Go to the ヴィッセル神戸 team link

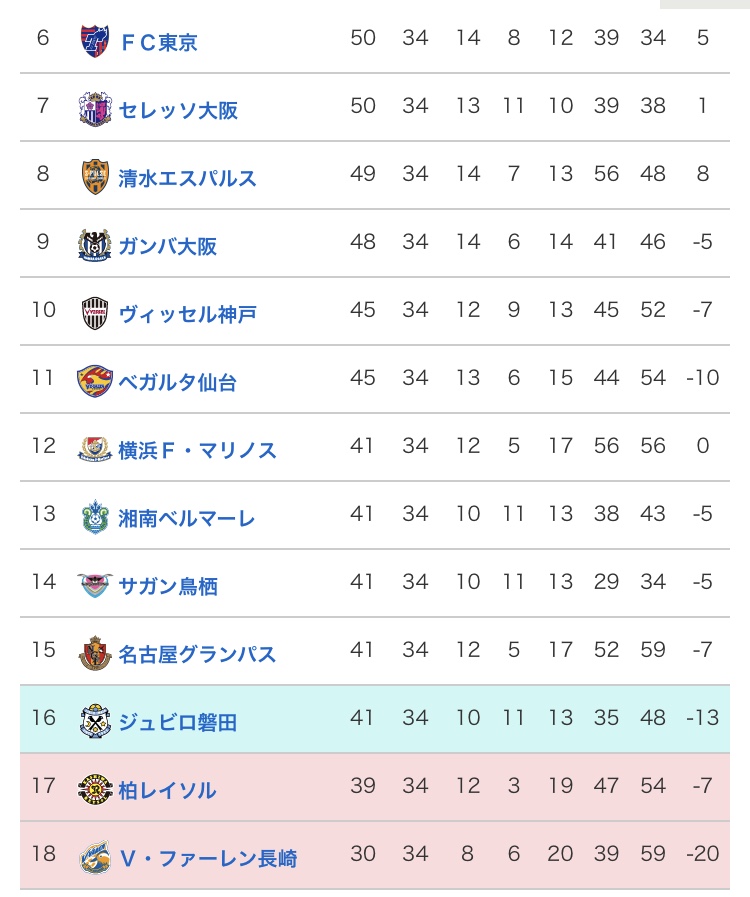click(x=187, y=314)
